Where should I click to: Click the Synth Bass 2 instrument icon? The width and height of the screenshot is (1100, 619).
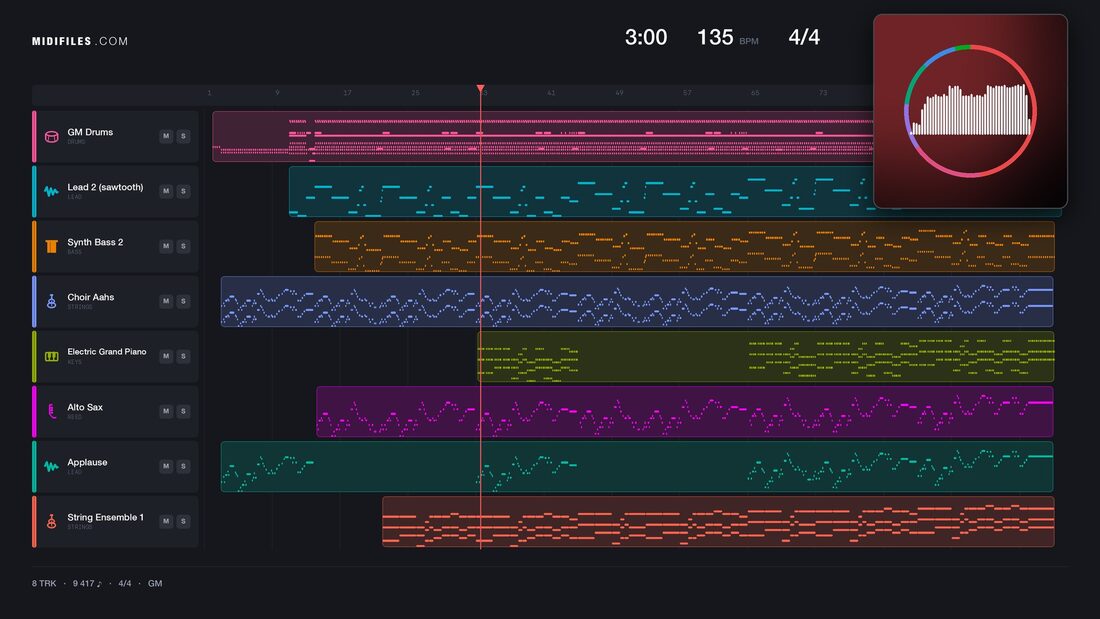tap(51, 246)
